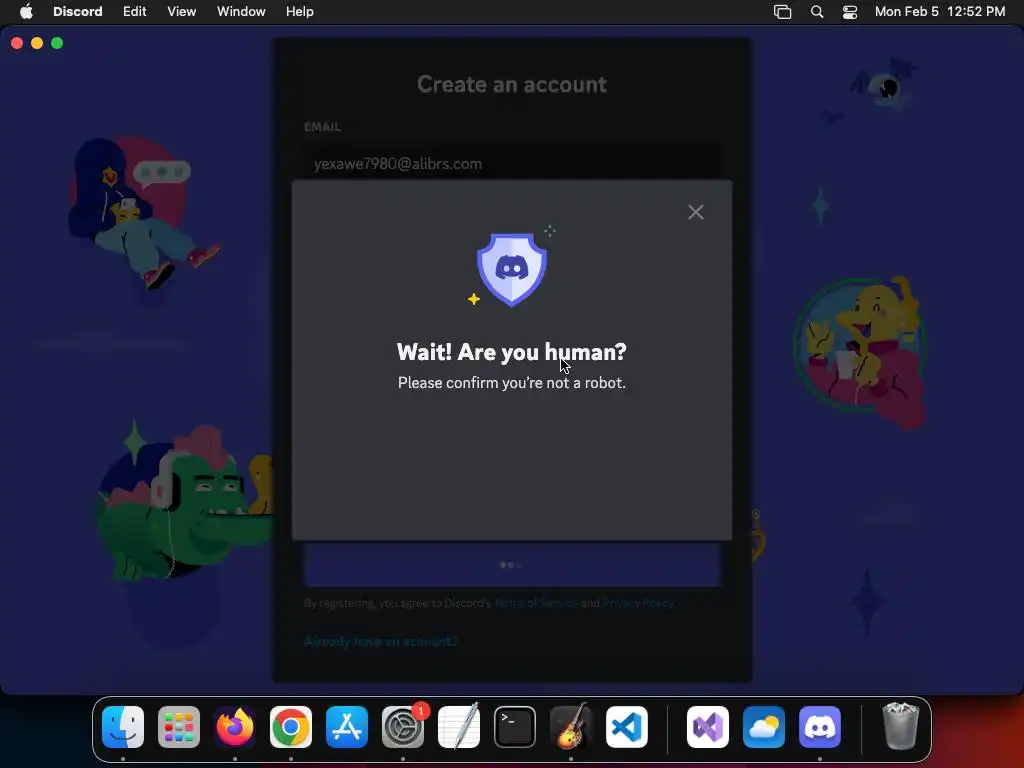
Task: Click the yellow minimize window button
Action: (x=37, y=43)
